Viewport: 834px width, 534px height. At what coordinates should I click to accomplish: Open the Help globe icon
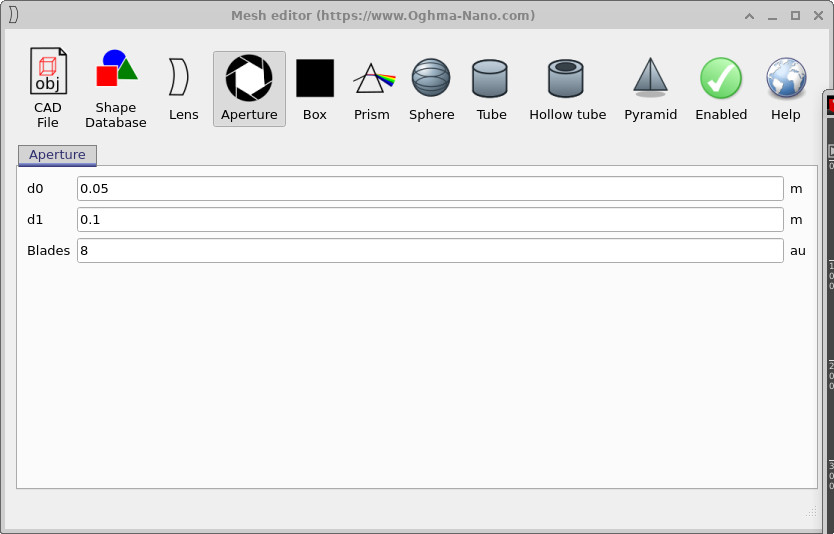(x=786, y=88)
